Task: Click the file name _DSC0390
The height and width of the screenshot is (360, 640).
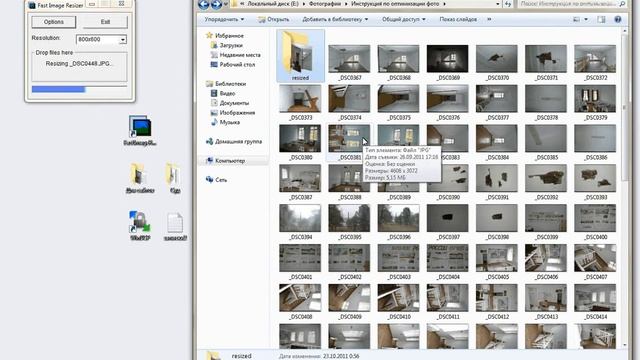Action: pos(448,198)
